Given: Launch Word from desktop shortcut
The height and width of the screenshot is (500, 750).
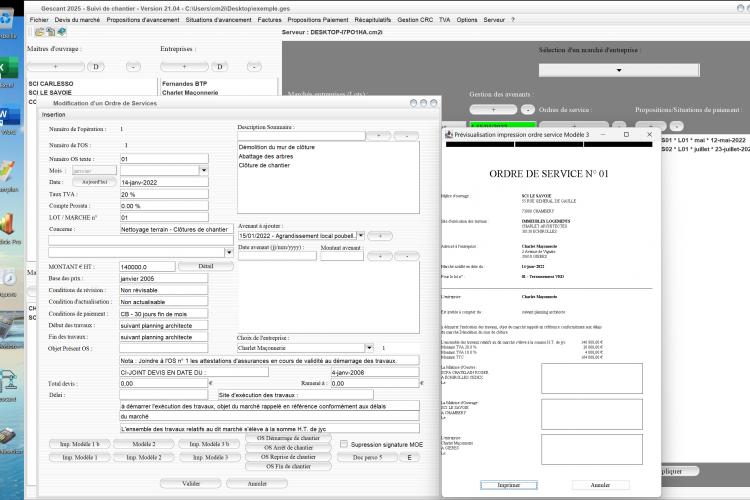Looking at the screenshot, I should [8, 116].
